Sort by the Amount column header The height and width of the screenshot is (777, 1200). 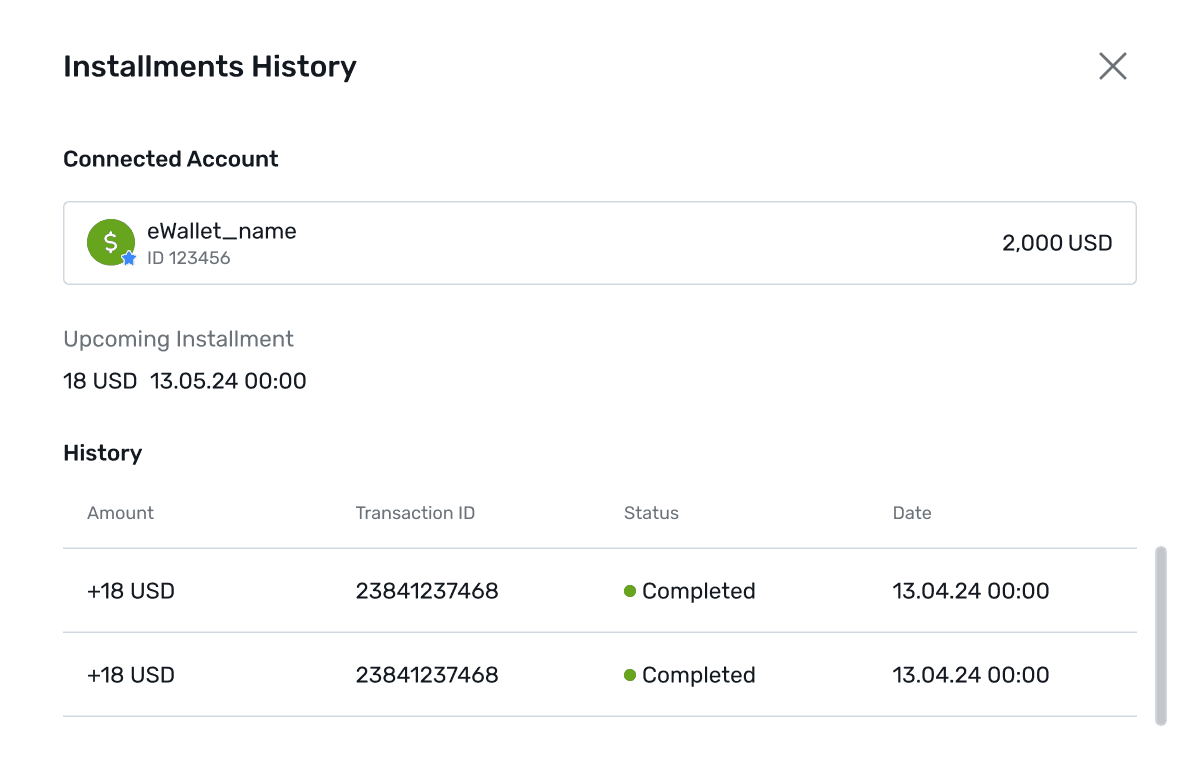point(120,513)
